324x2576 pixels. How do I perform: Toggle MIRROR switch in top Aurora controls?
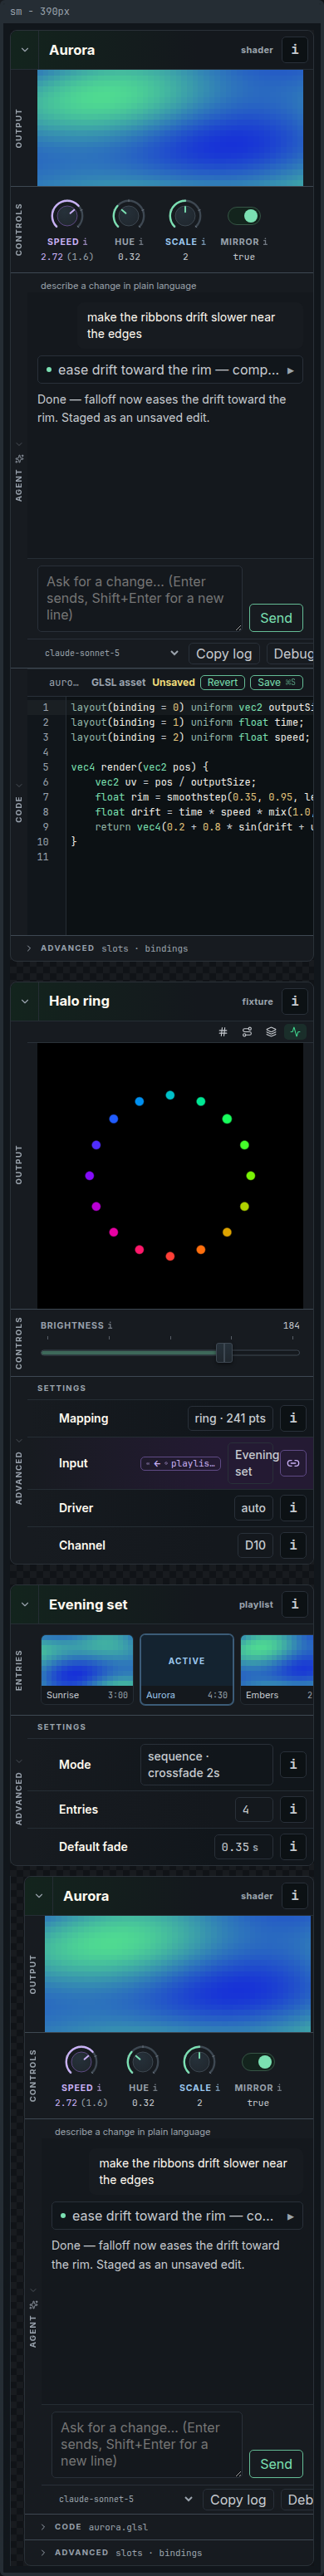pos(244,215)
